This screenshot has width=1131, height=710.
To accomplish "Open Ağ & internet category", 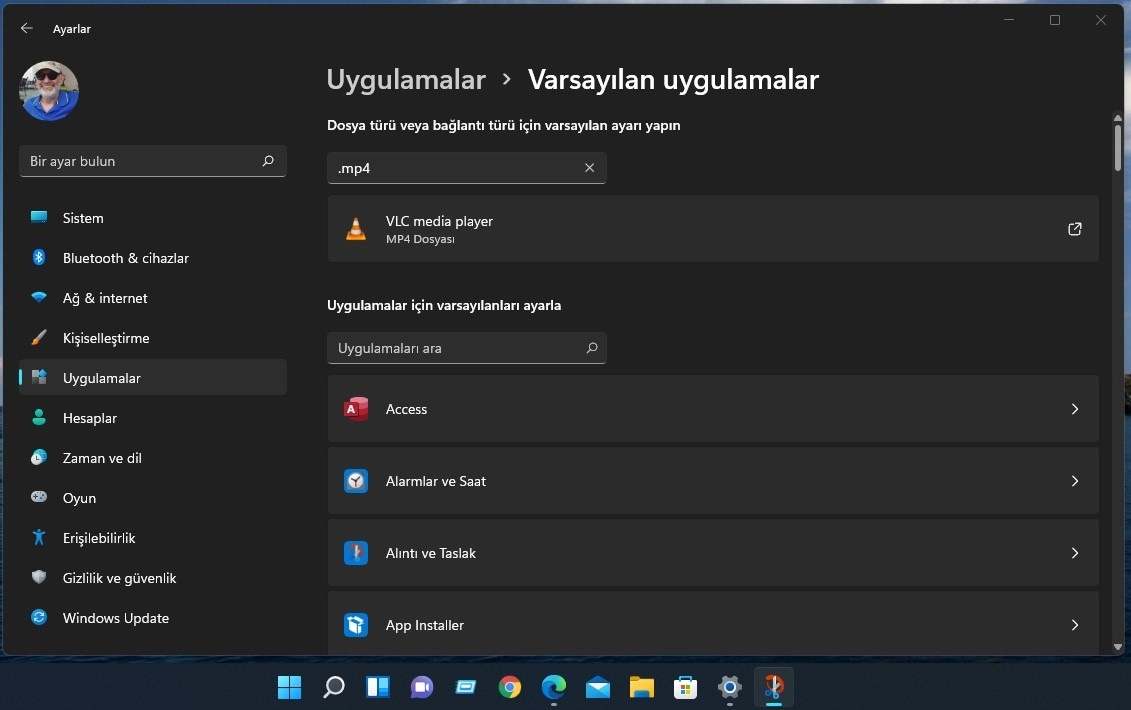I will 153,298.
